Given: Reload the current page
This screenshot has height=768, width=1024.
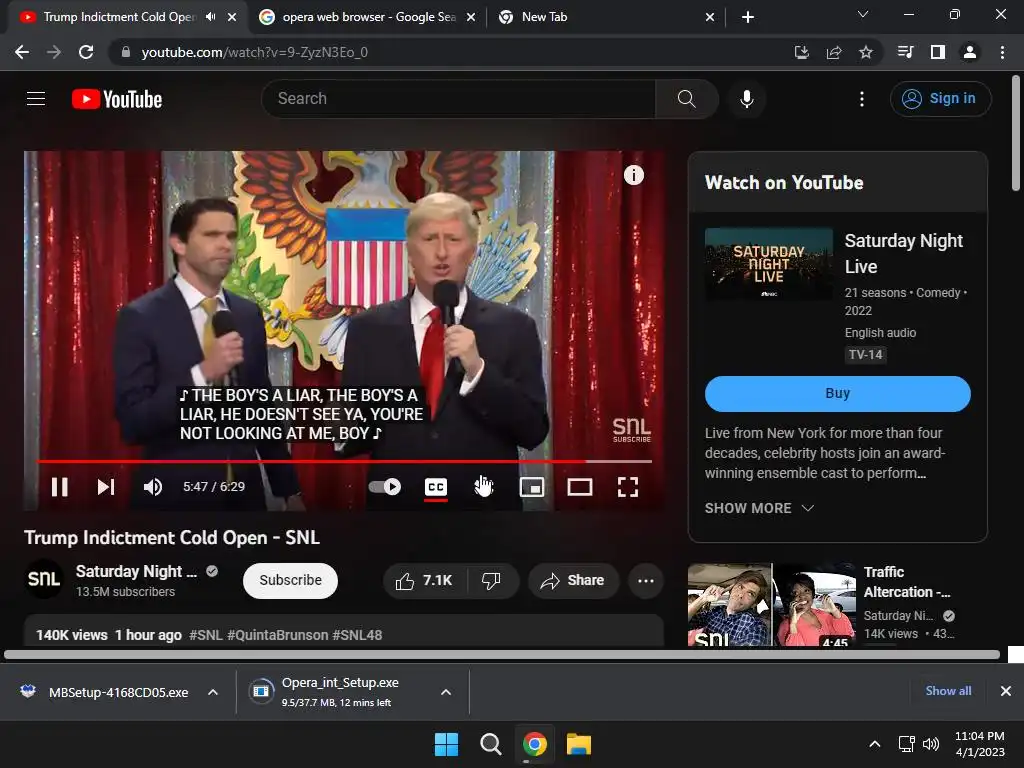Looking at the screenshot, I should point(86,52).
